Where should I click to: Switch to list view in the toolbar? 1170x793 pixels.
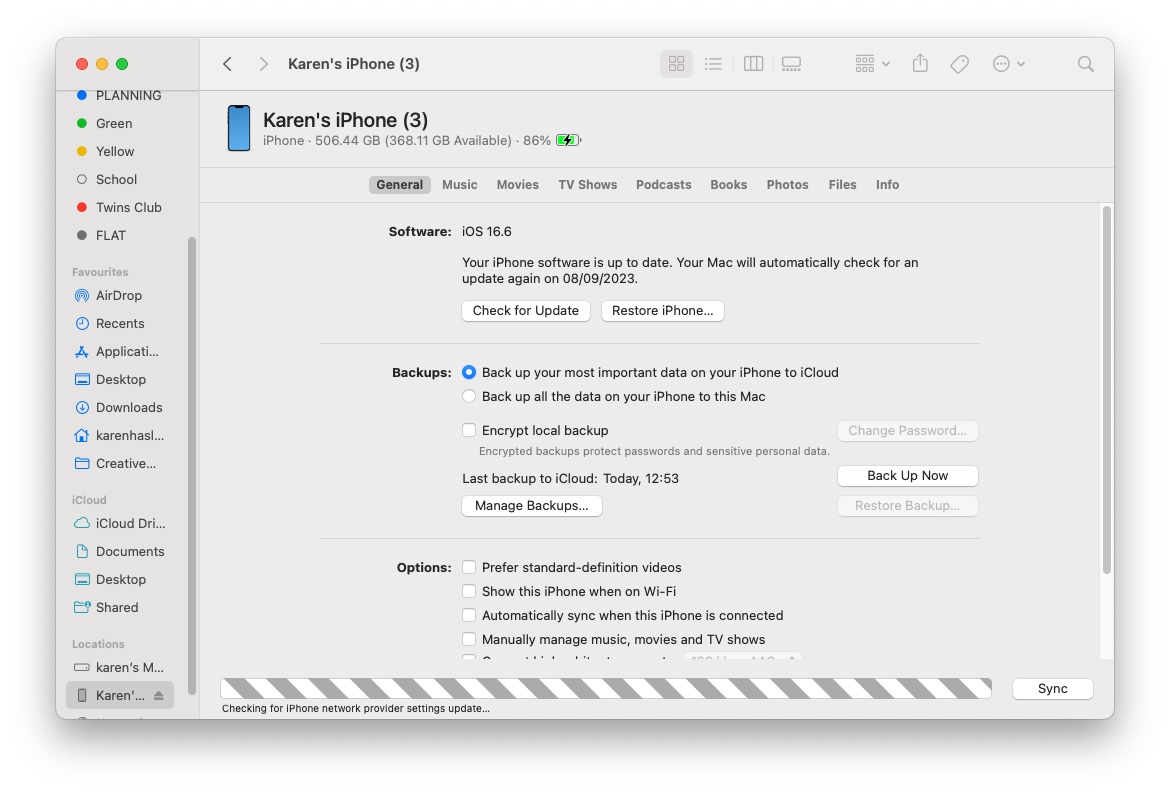pos(713,63)
